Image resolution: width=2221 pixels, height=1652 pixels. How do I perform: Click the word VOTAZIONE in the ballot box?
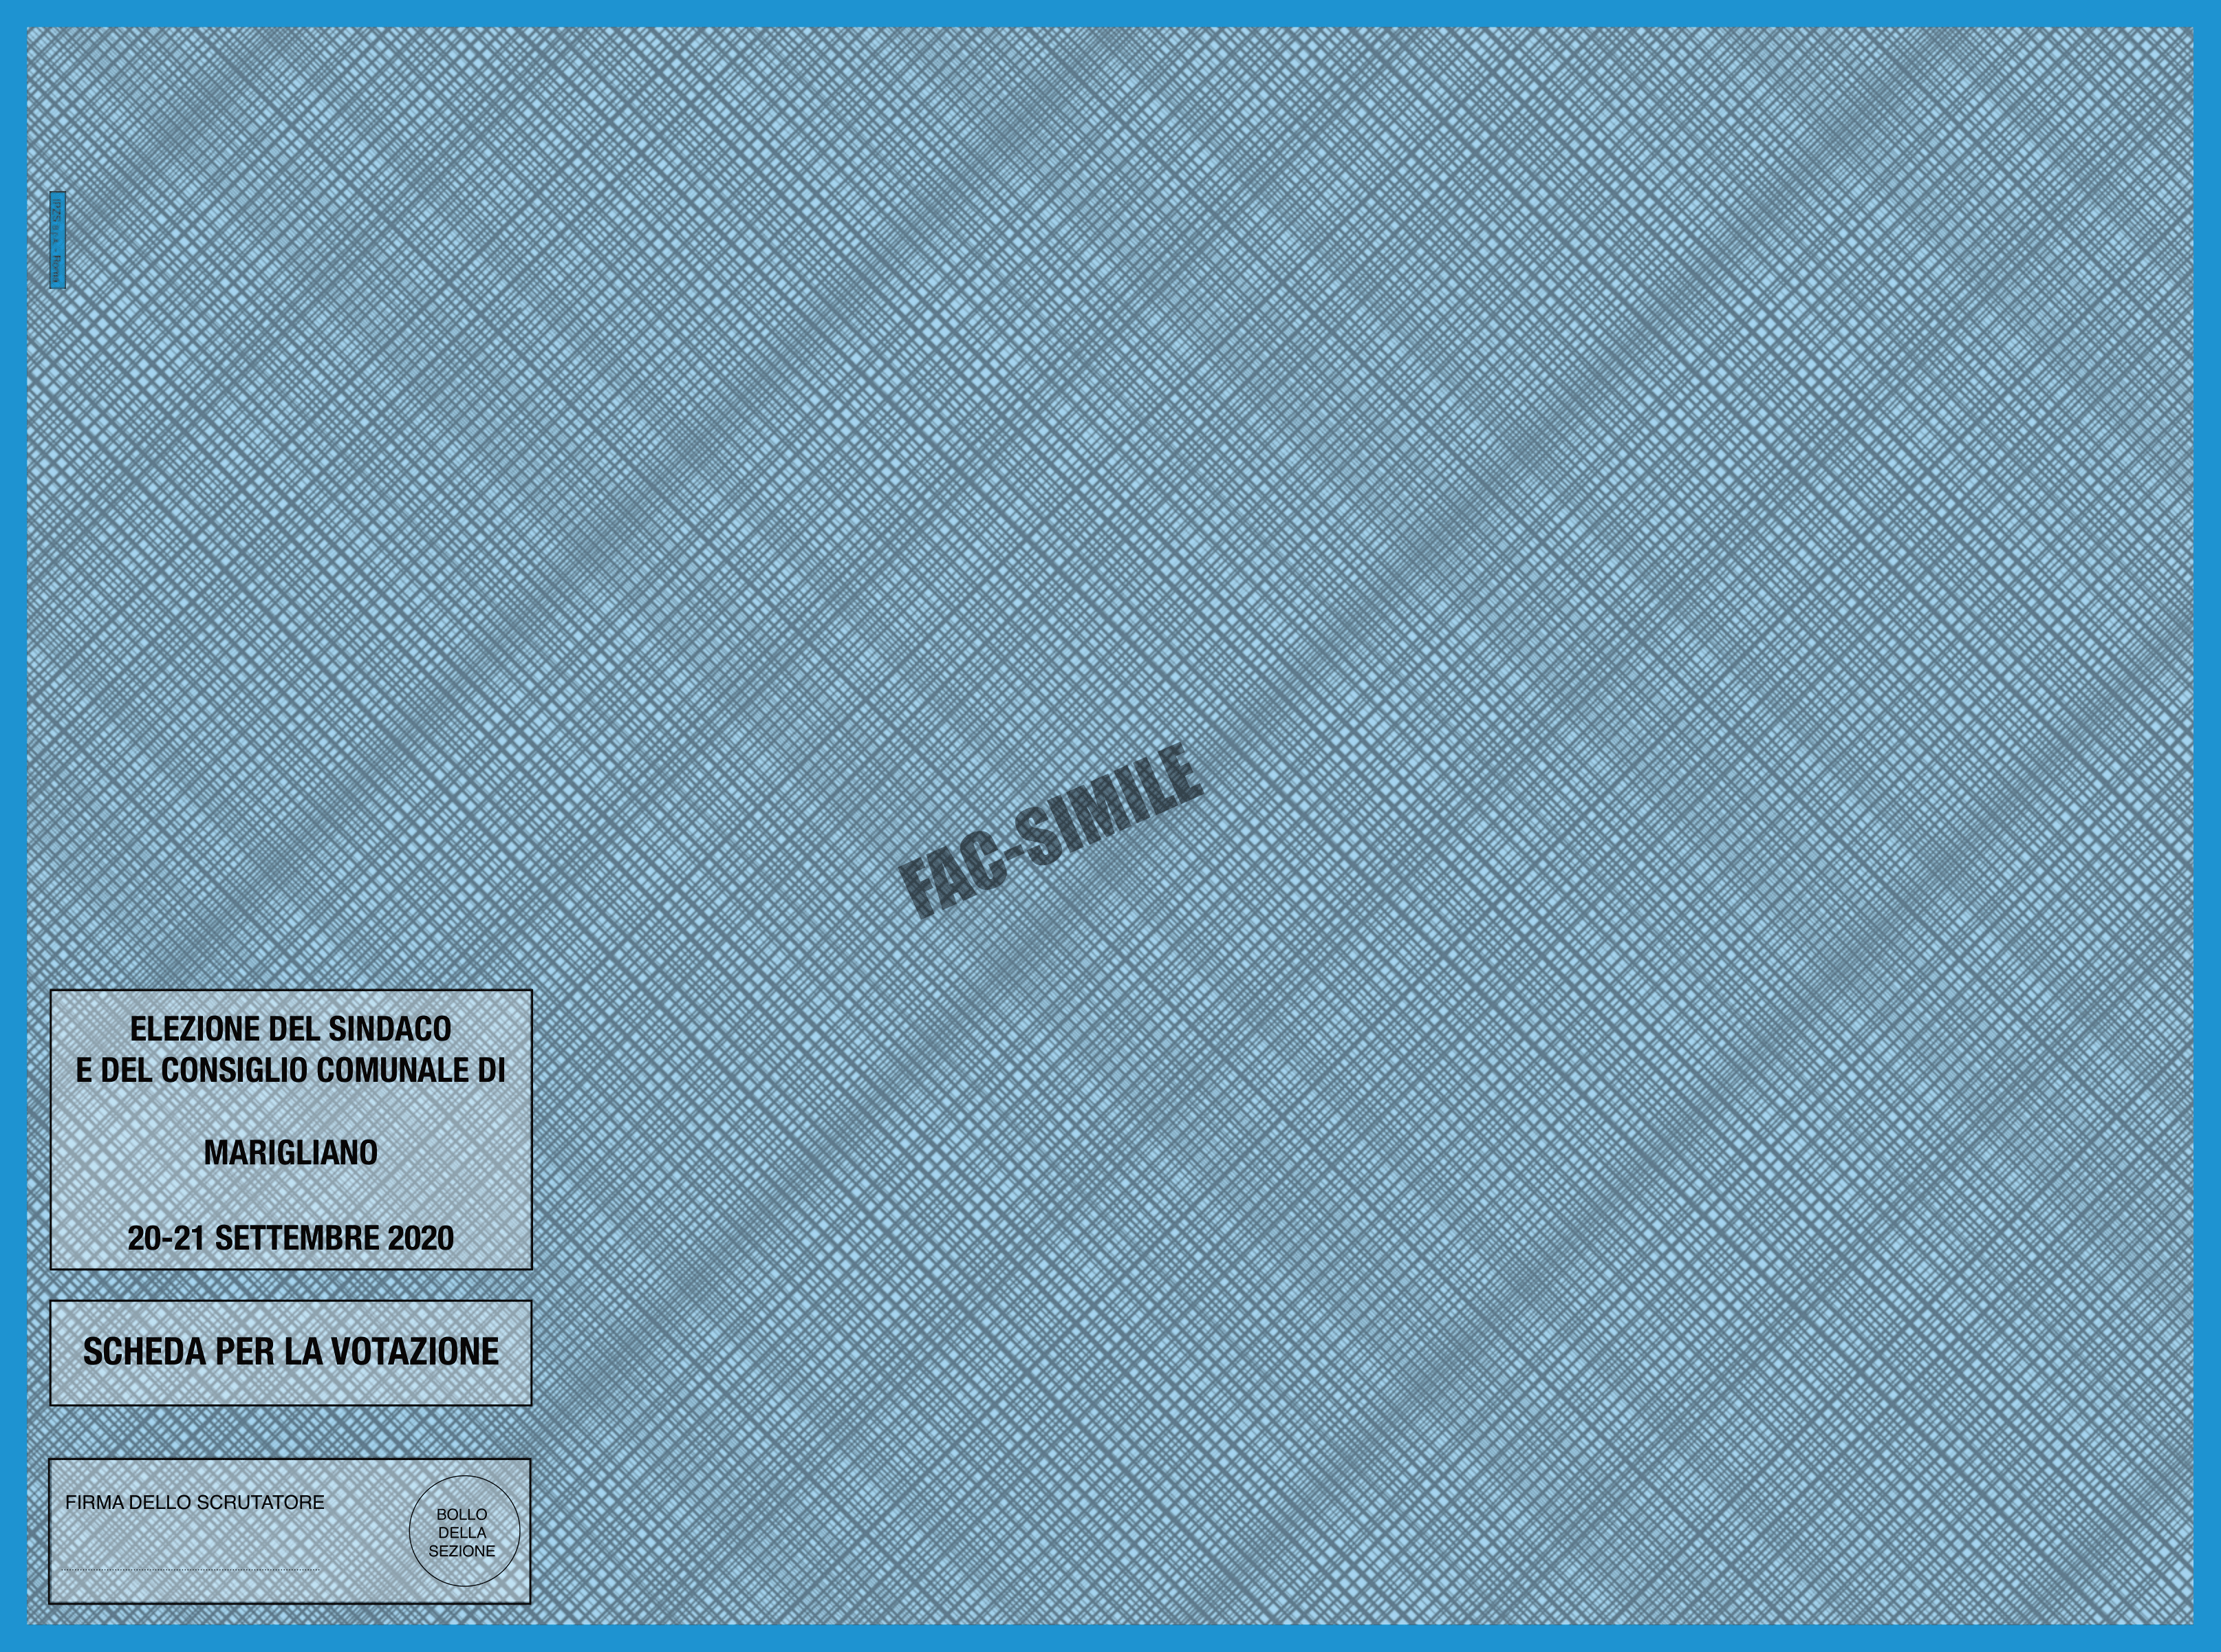click(x=415, y=1352)
